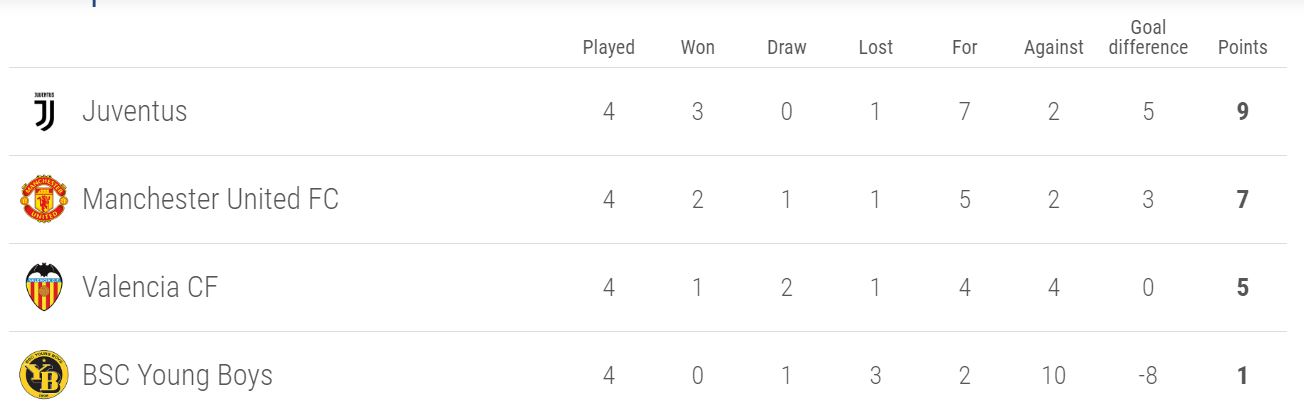This screenshot has width=1304, height=411.
Task: Click Juventus points value 9
Action: [1243, 112]
